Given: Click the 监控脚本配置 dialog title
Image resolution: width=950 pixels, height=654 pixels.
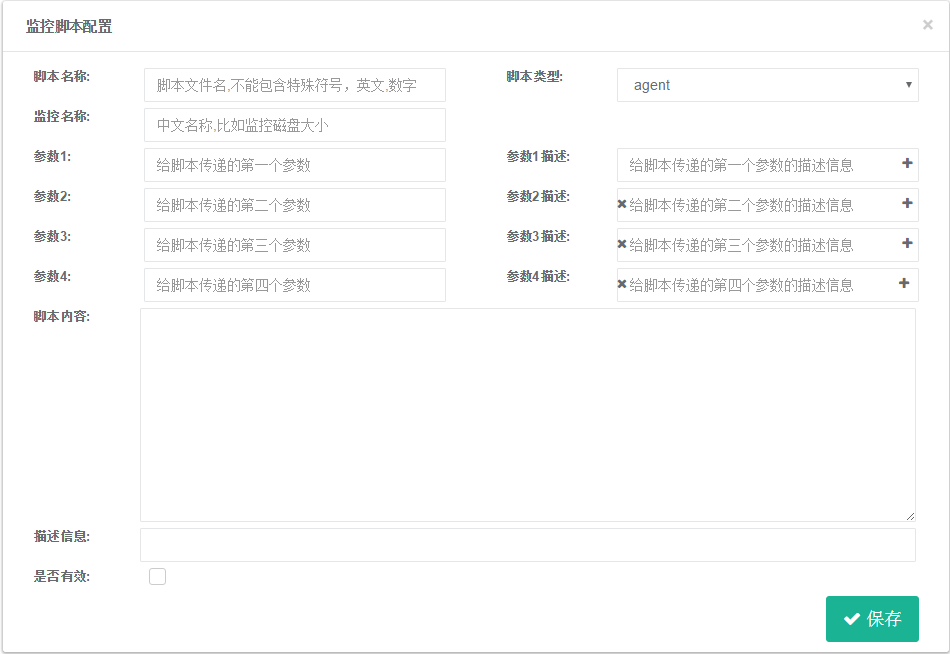Looking at the screenshot, I should pyautogui.click(x=69, y=27).
